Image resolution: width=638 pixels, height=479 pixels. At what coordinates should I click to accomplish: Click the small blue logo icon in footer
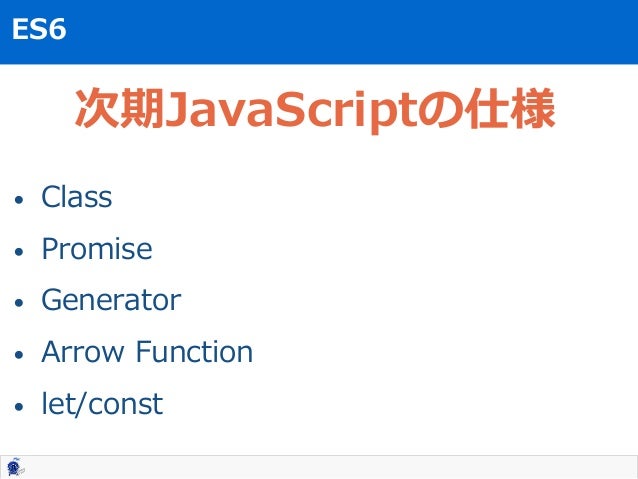click(x=15, y=467)
